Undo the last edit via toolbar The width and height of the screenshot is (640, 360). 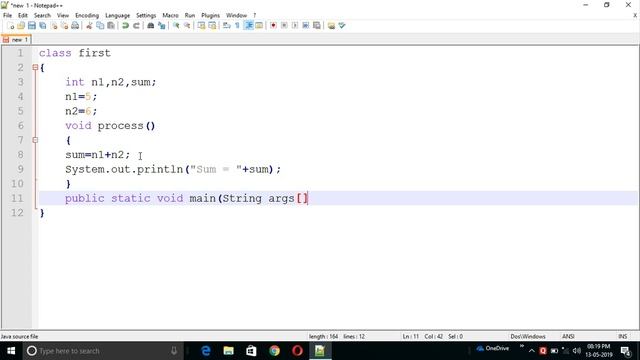click(x=125, y=26)
